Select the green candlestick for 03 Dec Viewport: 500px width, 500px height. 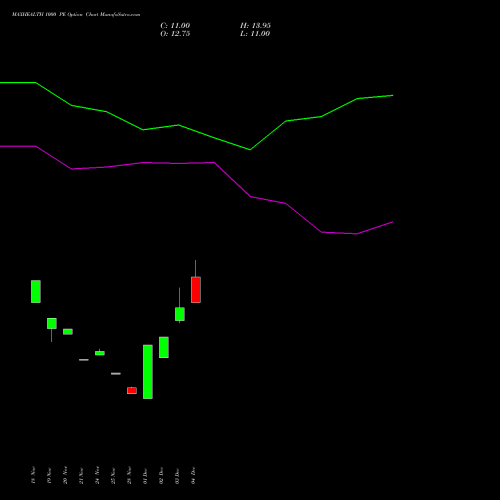(x=180, y=314)
